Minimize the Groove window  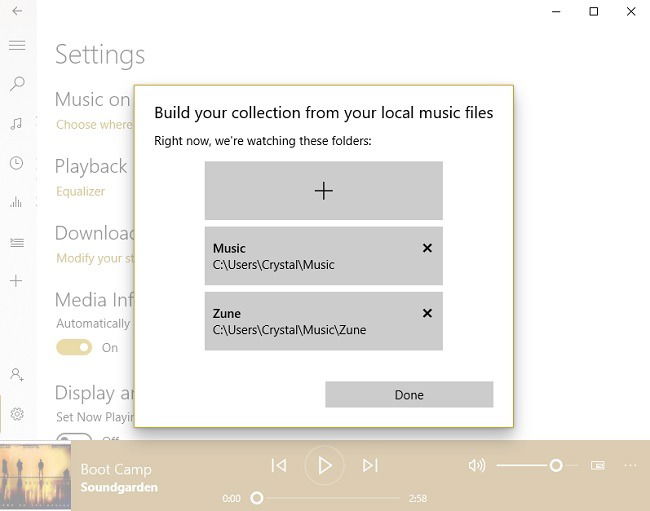point(556,11)
